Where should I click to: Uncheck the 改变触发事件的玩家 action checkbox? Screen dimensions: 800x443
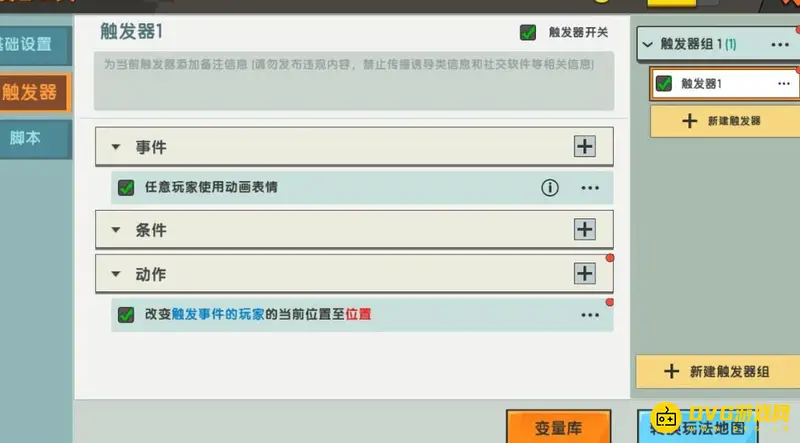[x=126, y=315]
